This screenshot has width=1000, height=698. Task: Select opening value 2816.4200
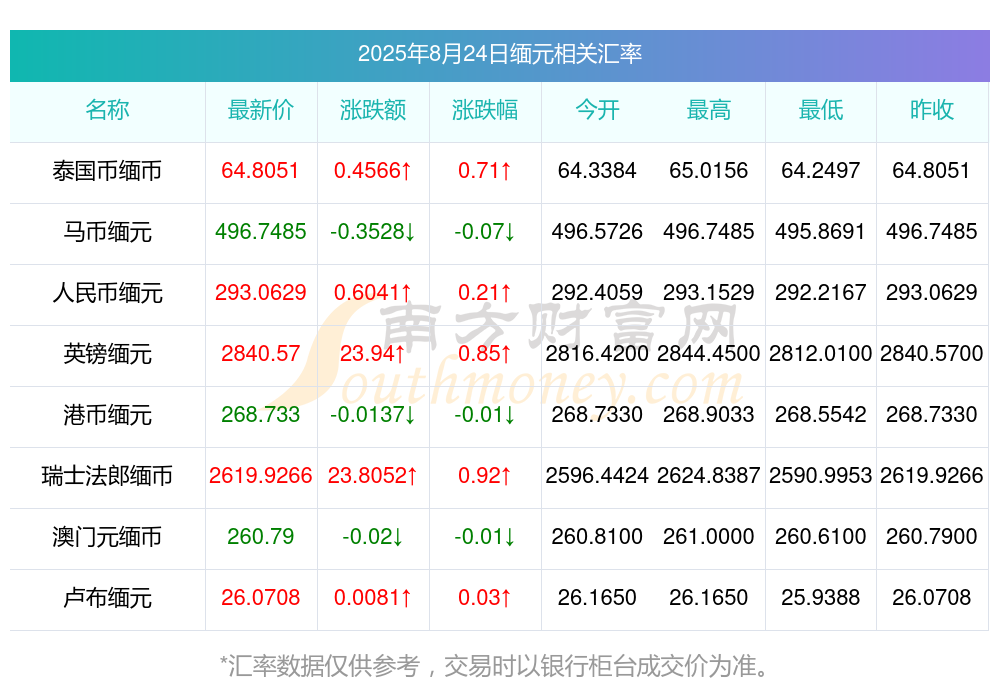click(x=597, y=353)
